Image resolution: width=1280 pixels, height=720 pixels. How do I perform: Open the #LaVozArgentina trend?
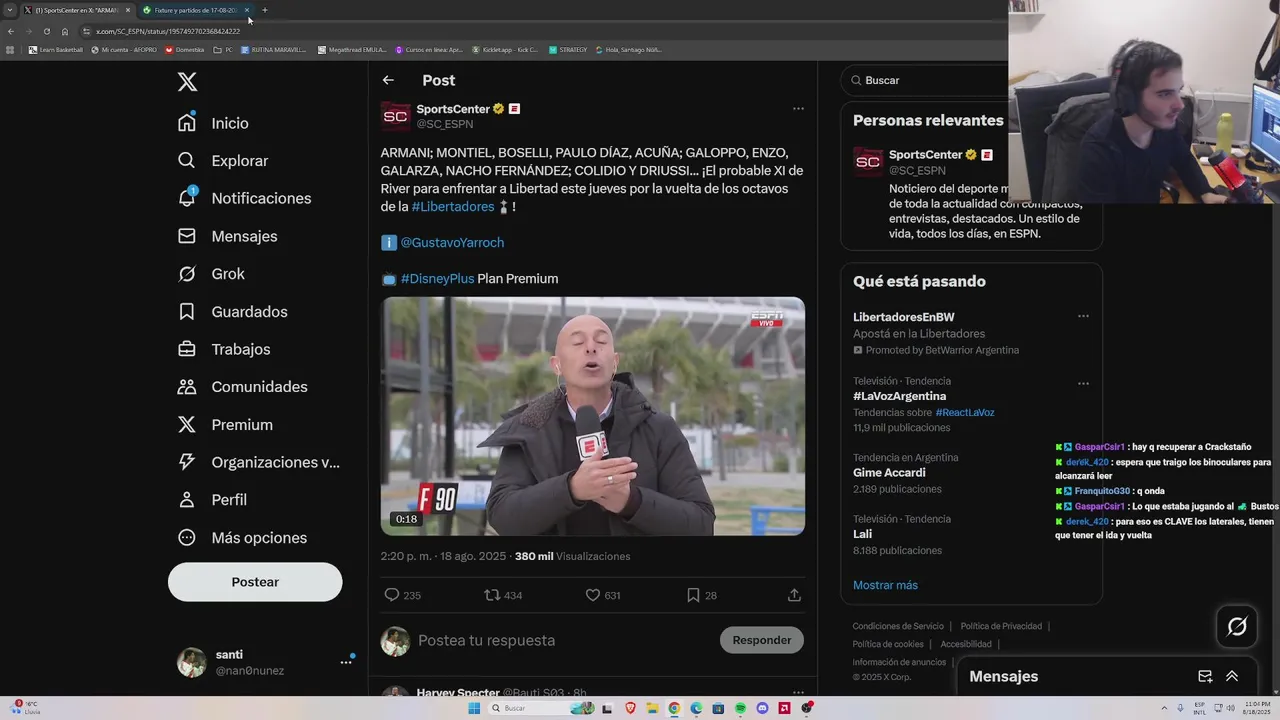click(899, 396)
